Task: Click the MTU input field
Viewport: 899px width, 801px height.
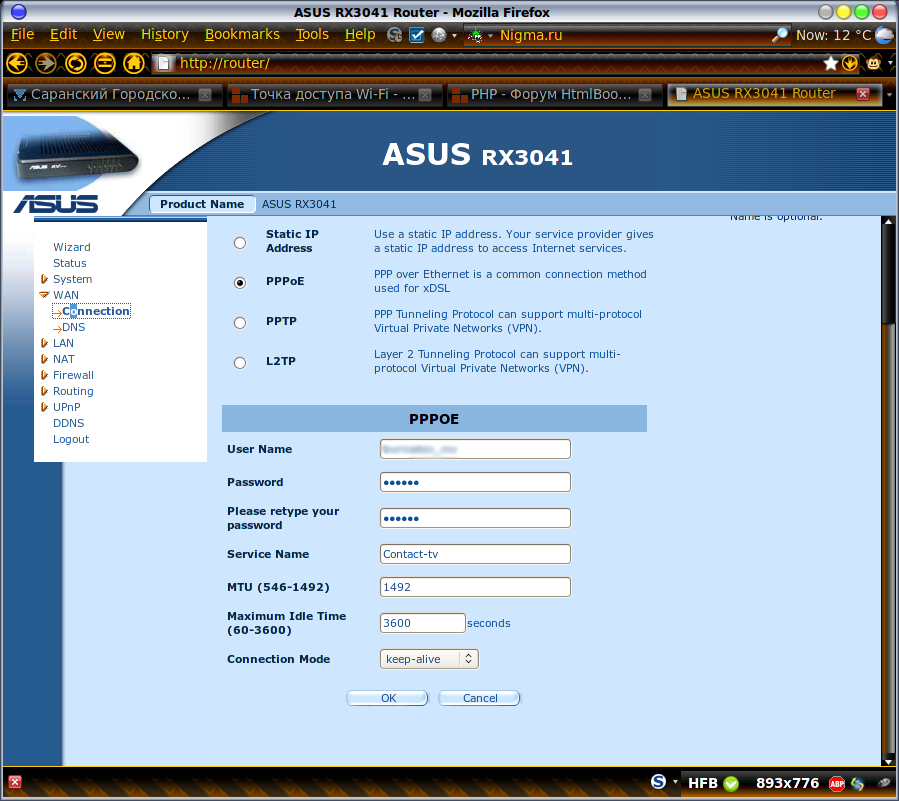Action: click(x=475, y=587)
